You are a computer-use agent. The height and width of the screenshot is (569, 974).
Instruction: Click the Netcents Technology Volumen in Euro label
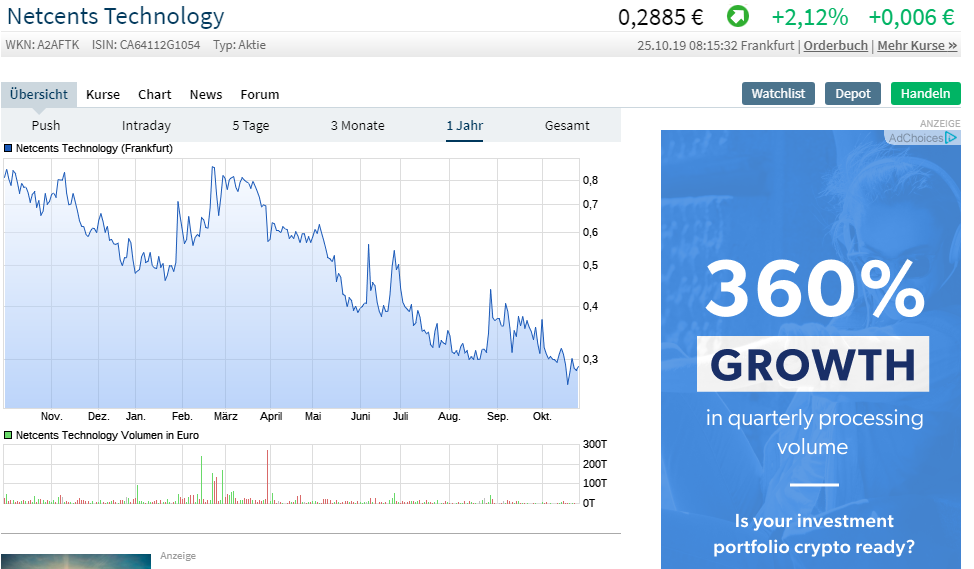pyautogui.click(x=107, y=435)
